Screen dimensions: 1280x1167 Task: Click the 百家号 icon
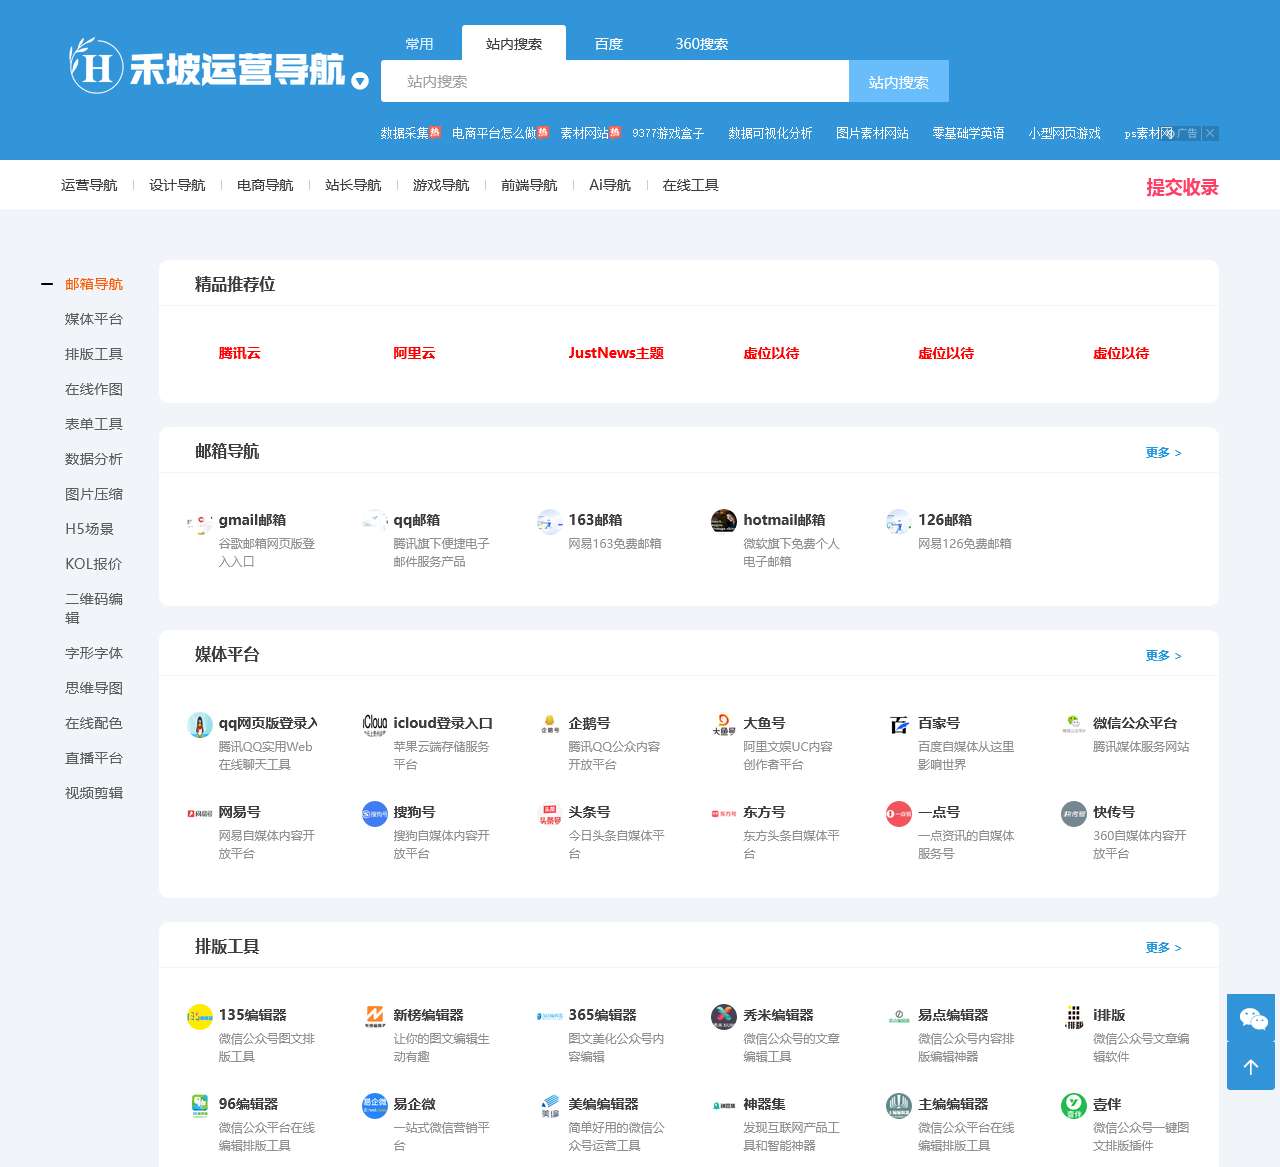899,725
